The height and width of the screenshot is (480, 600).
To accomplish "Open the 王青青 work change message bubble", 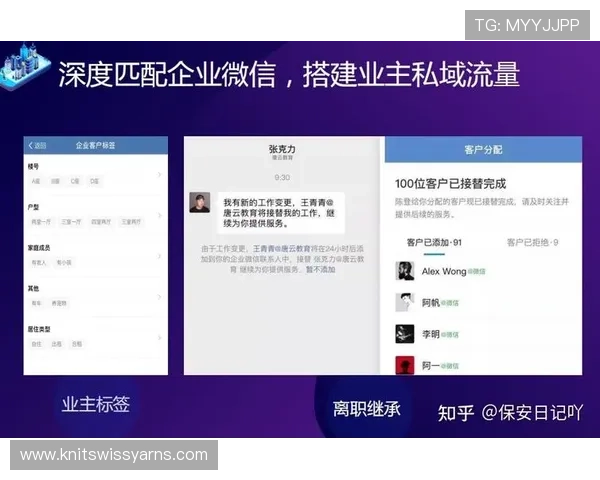I will click(x=281, y=213).
